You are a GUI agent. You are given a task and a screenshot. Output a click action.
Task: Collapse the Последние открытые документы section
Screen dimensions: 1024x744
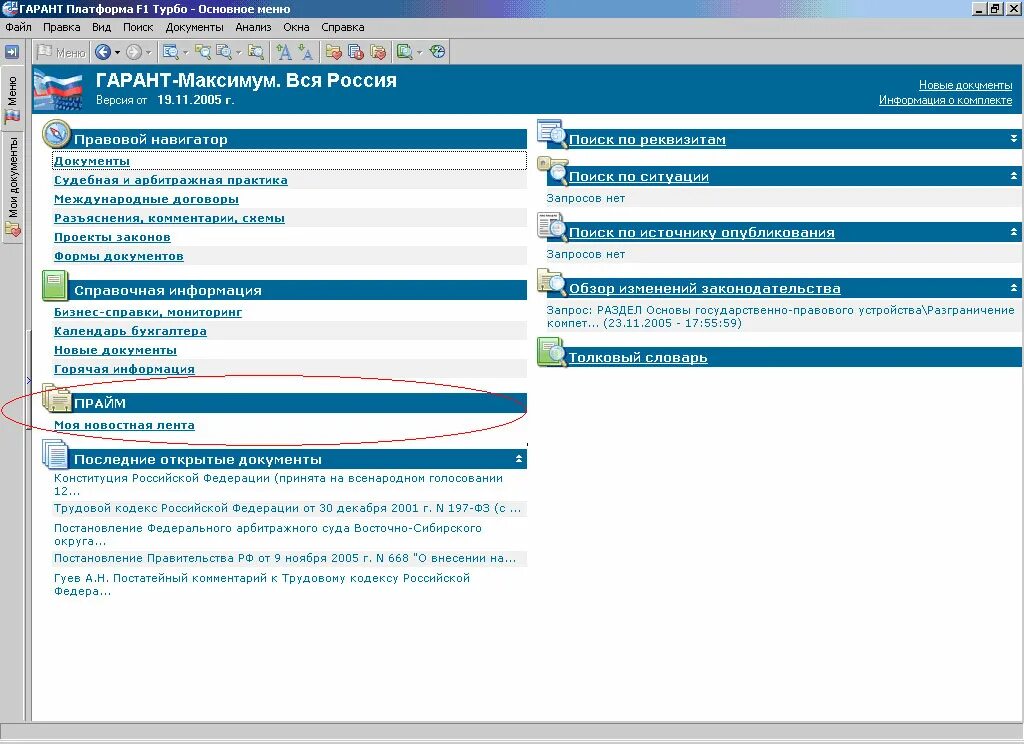(x=519, y=459)
